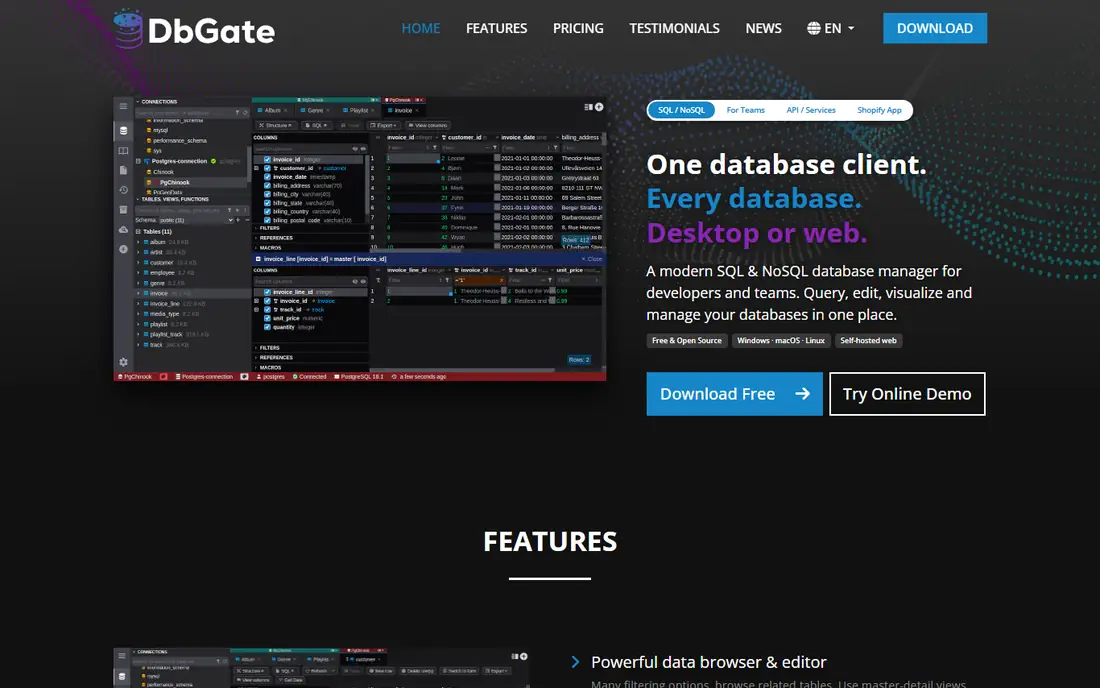The width and height of the screenshot is (1100, 688).
Task: Click the circled plus icon in app sidebar
Action: 123,249
